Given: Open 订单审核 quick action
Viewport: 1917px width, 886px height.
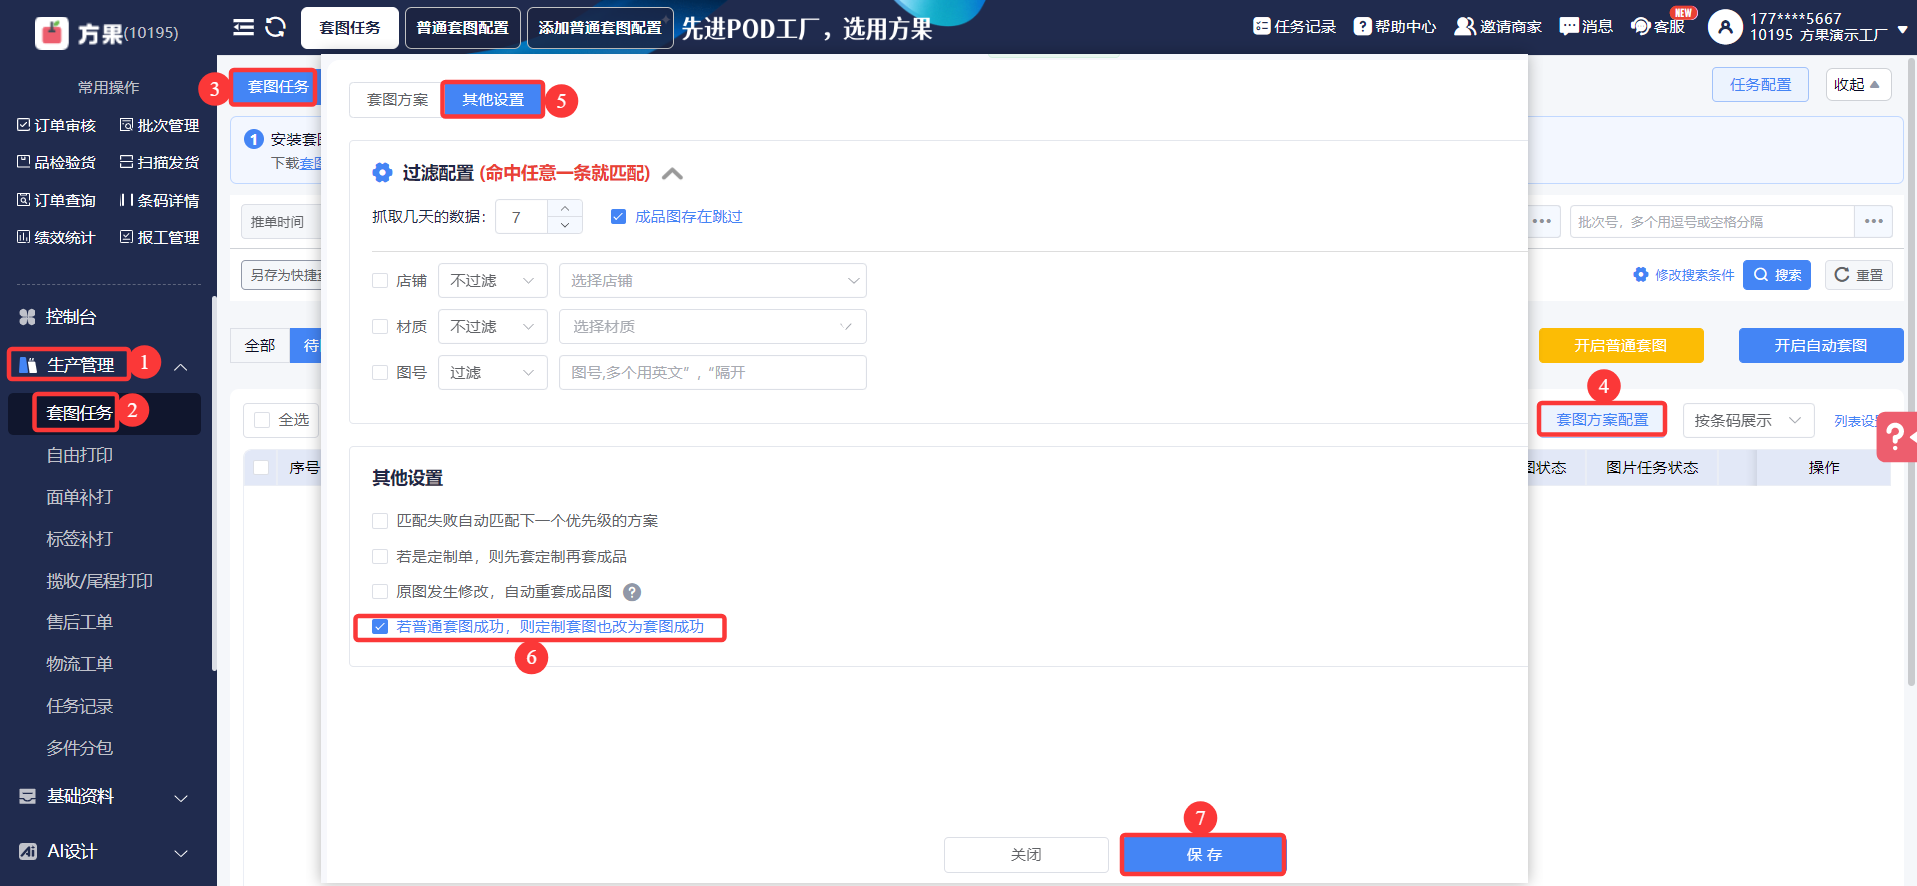Looking at the screenshot, I should (x=56, y=125).
